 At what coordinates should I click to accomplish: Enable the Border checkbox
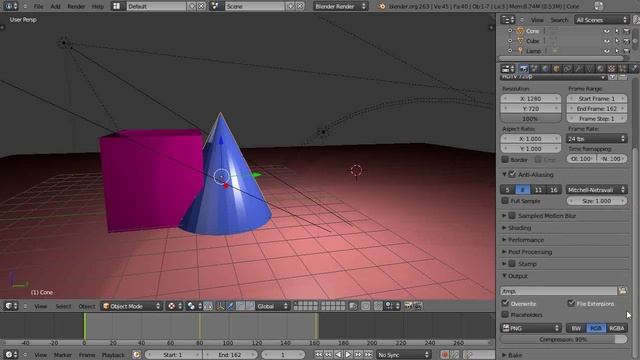[x=505, y=160]
